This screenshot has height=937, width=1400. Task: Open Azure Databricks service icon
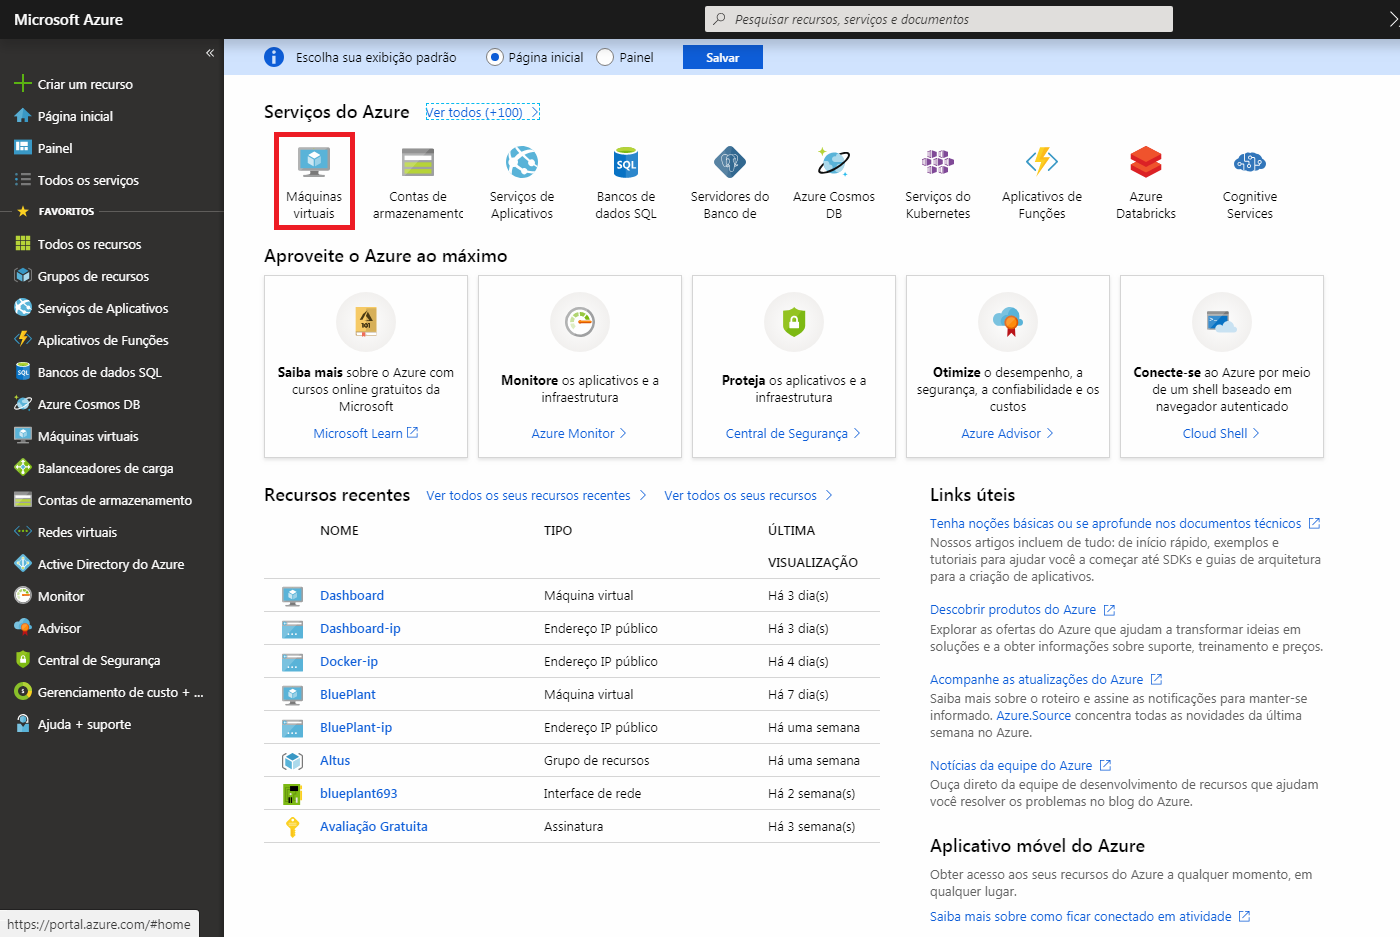point(1146,161)
